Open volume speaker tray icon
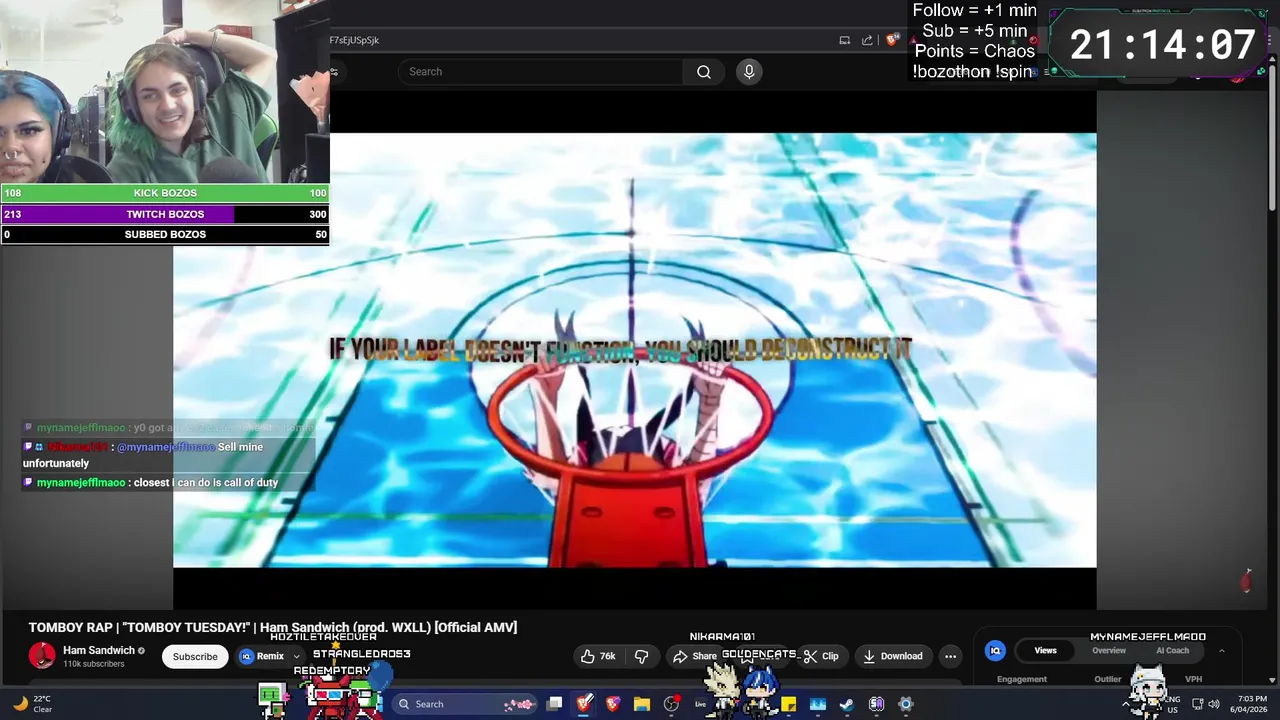The image size is (1280, 720). [x=1214, y=704]
